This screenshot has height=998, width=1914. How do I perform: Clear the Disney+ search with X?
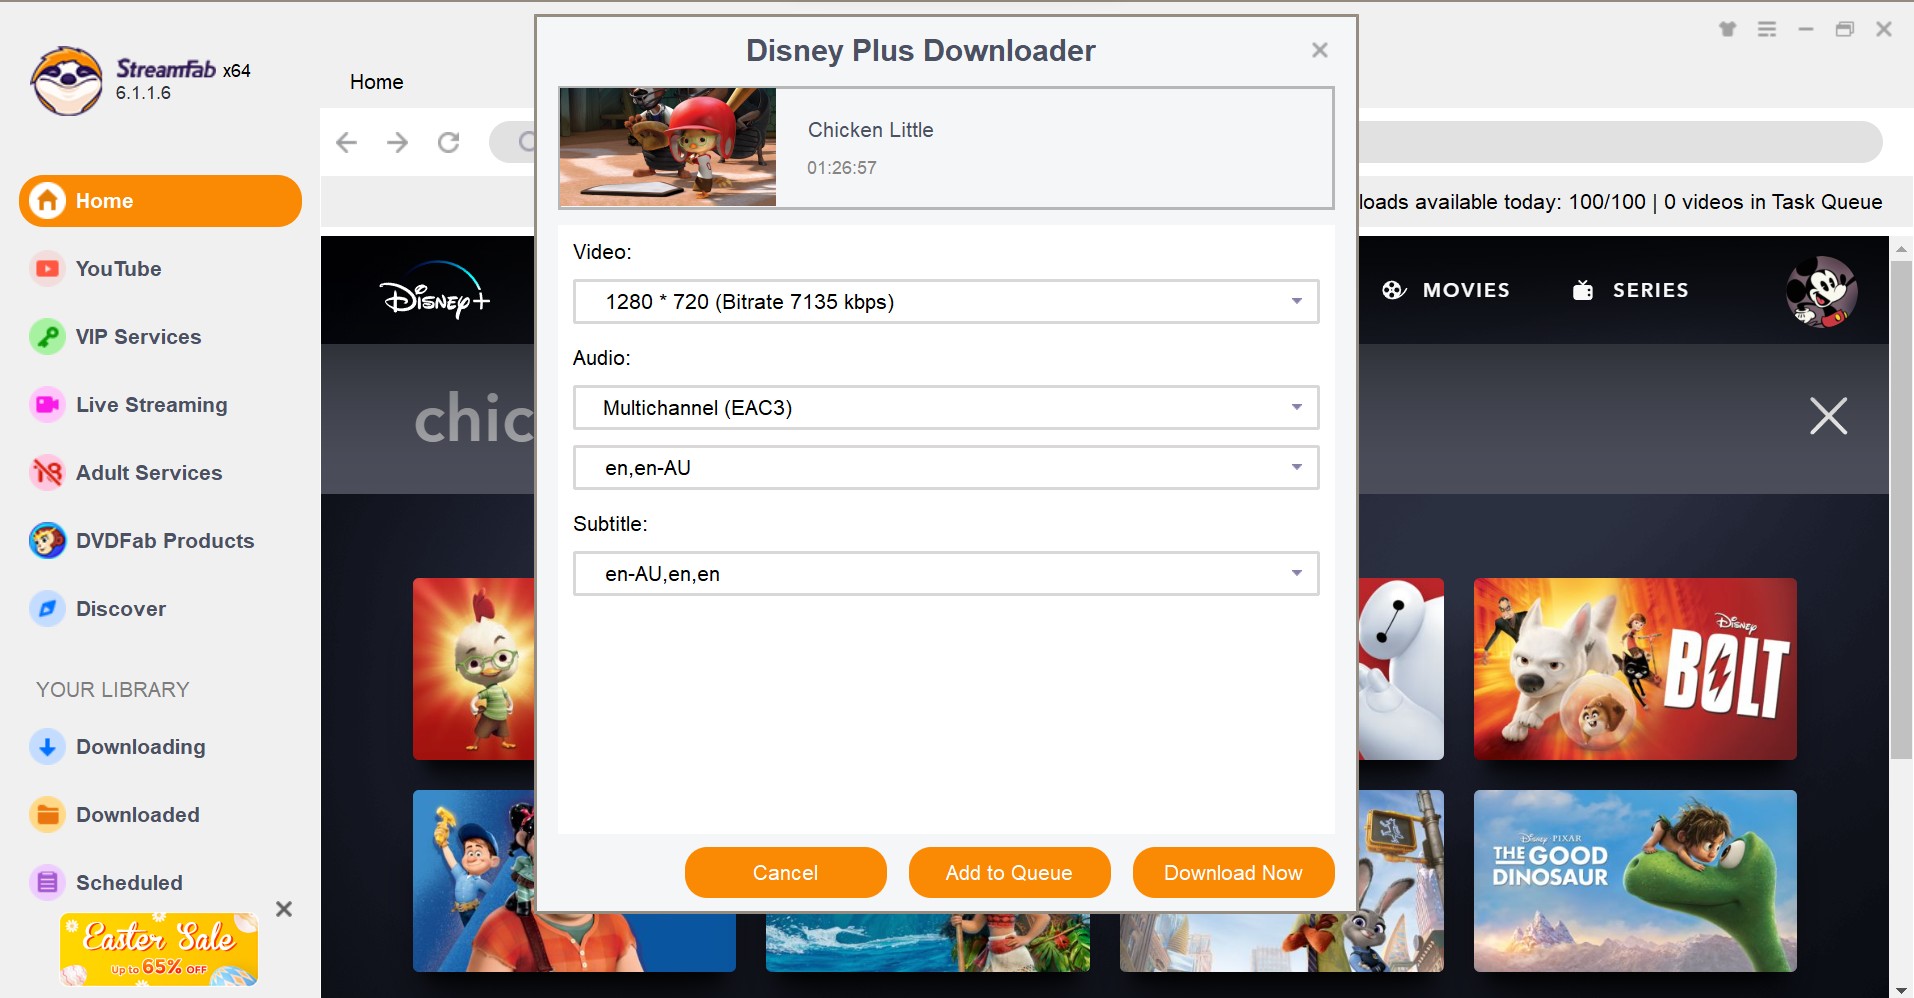pyautogui.click(x=1828, y=416)
